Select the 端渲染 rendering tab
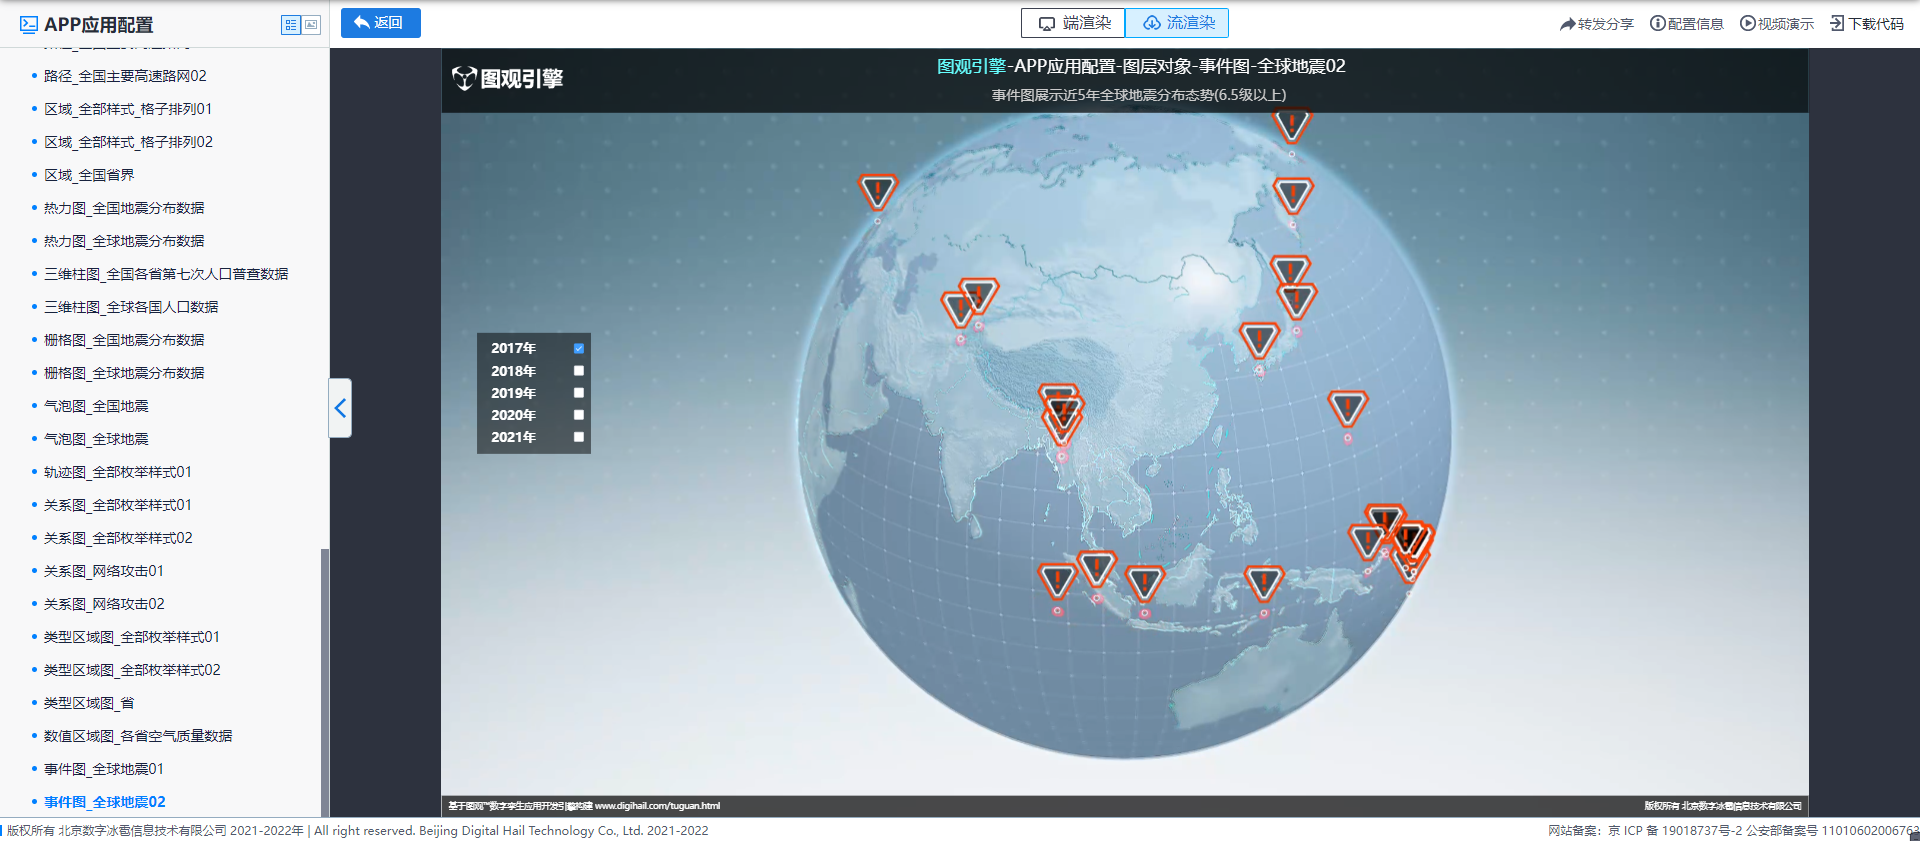The width and height of the screenshot is (1920, 841). tap(1073, 23)
